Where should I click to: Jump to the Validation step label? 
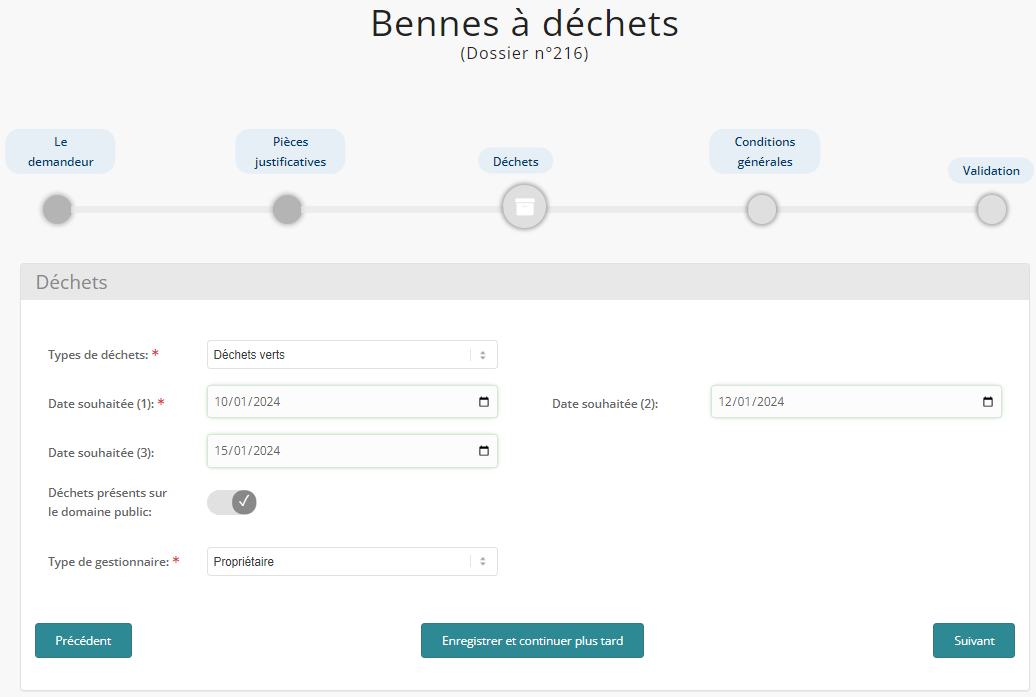tap(991, 171)
